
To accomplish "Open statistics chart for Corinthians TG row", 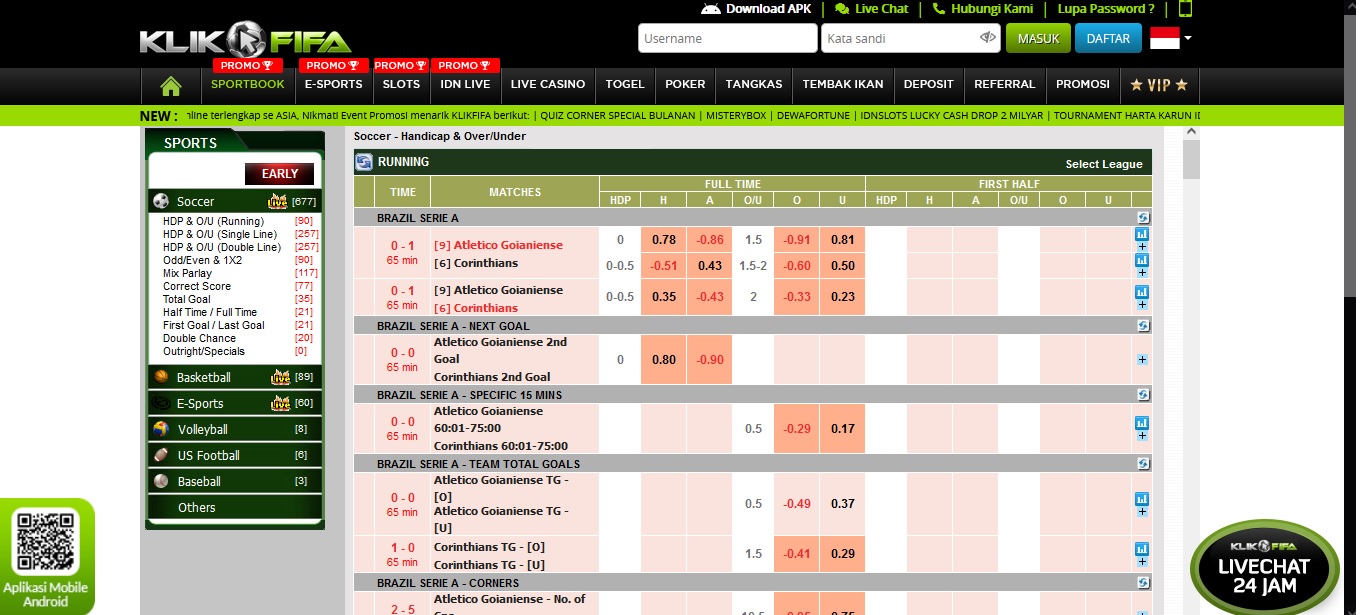I will 1142,548.
